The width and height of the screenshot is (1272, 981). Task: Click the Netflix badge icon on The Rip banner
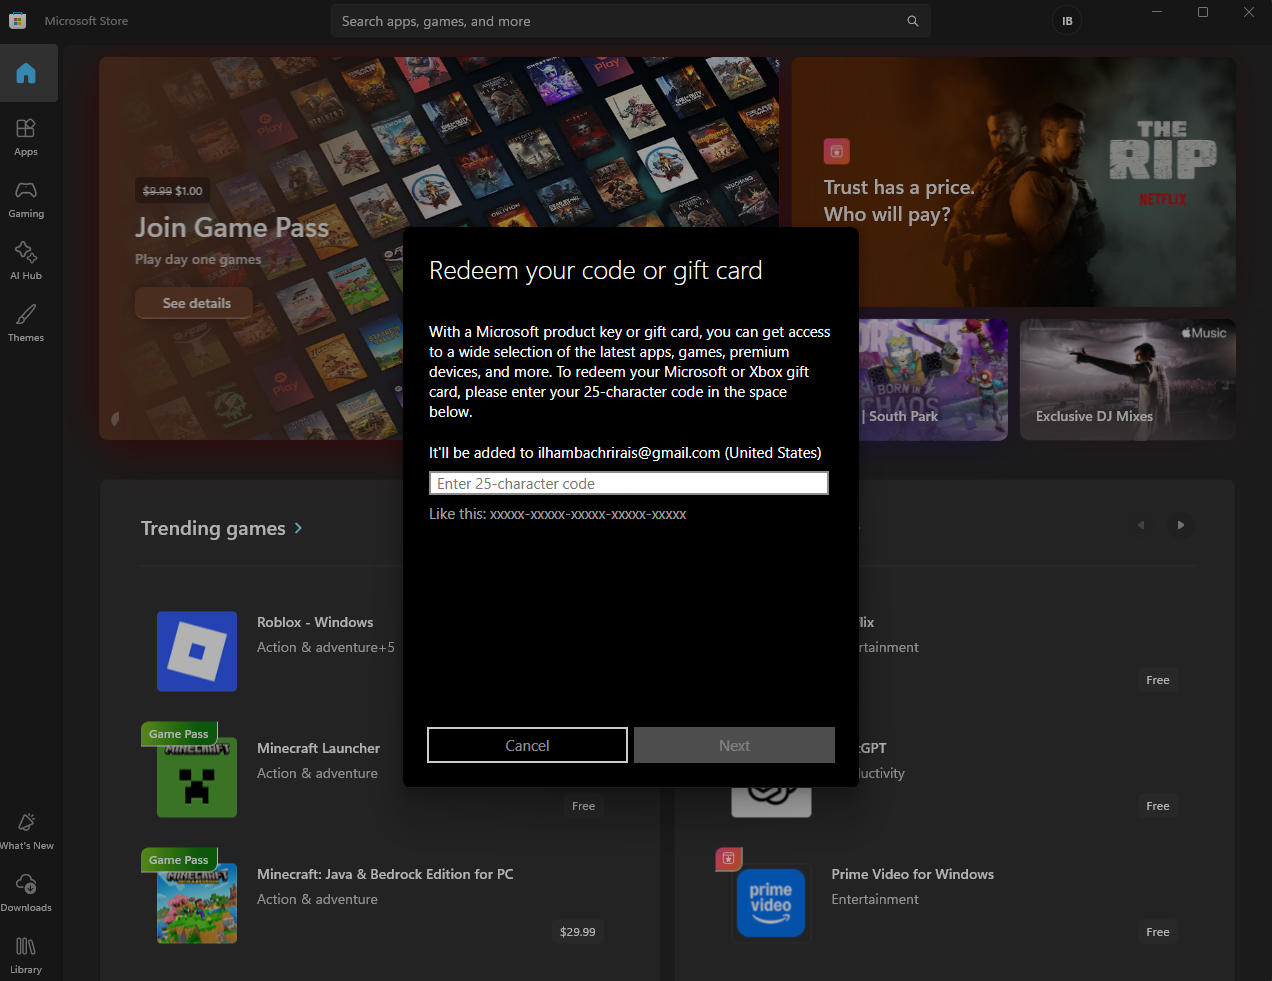tap(837, 151)
